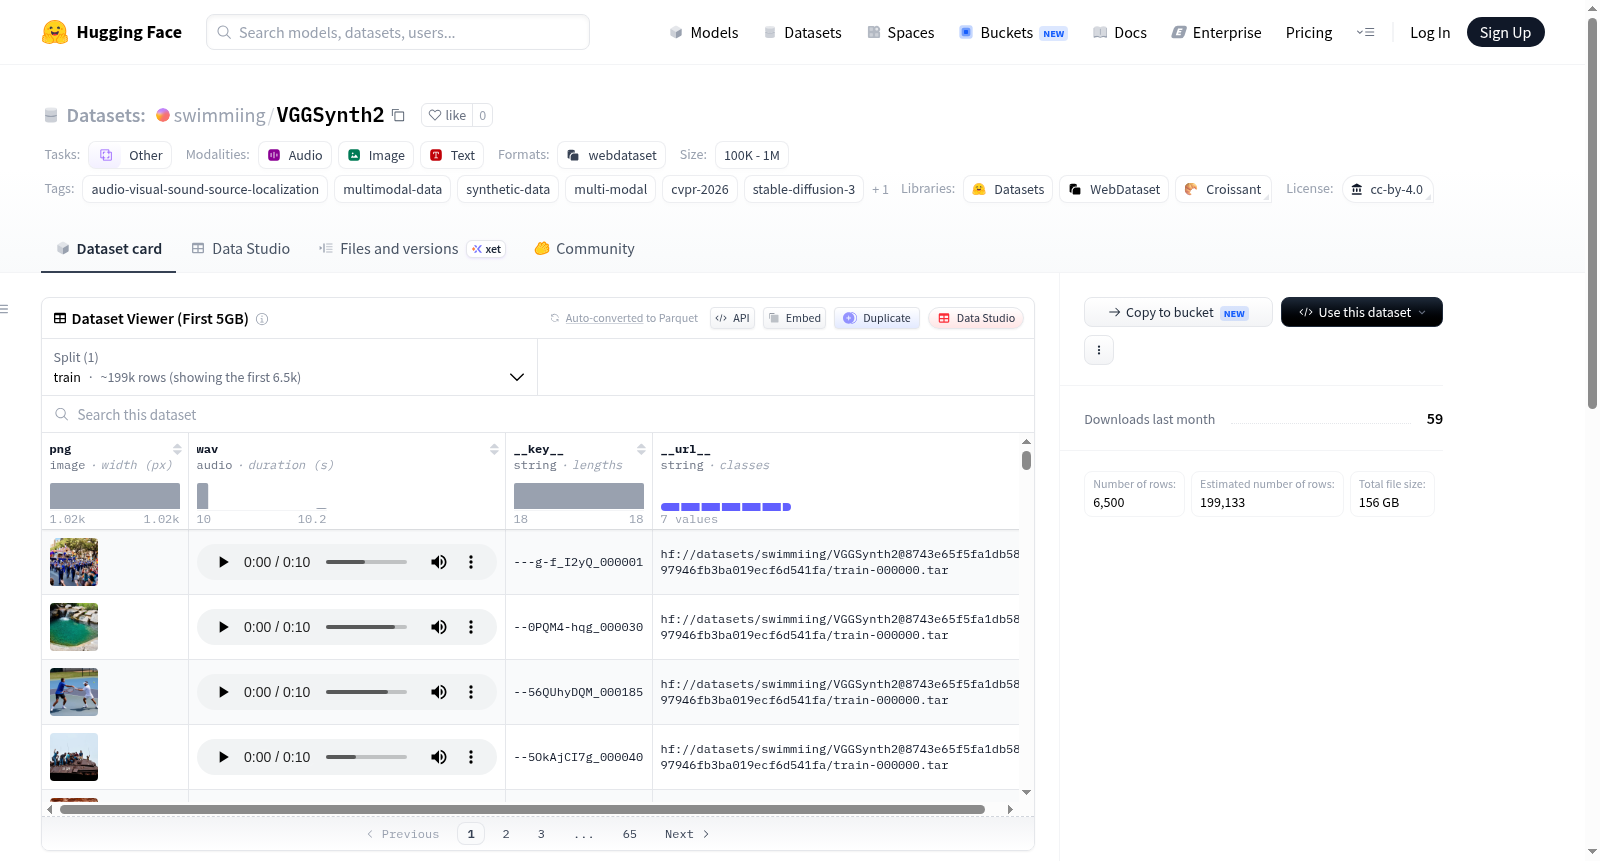This screenshot has width=1600, height=861.
Task: Copy dataset name with the copy icon
Action: coord(398,115)
